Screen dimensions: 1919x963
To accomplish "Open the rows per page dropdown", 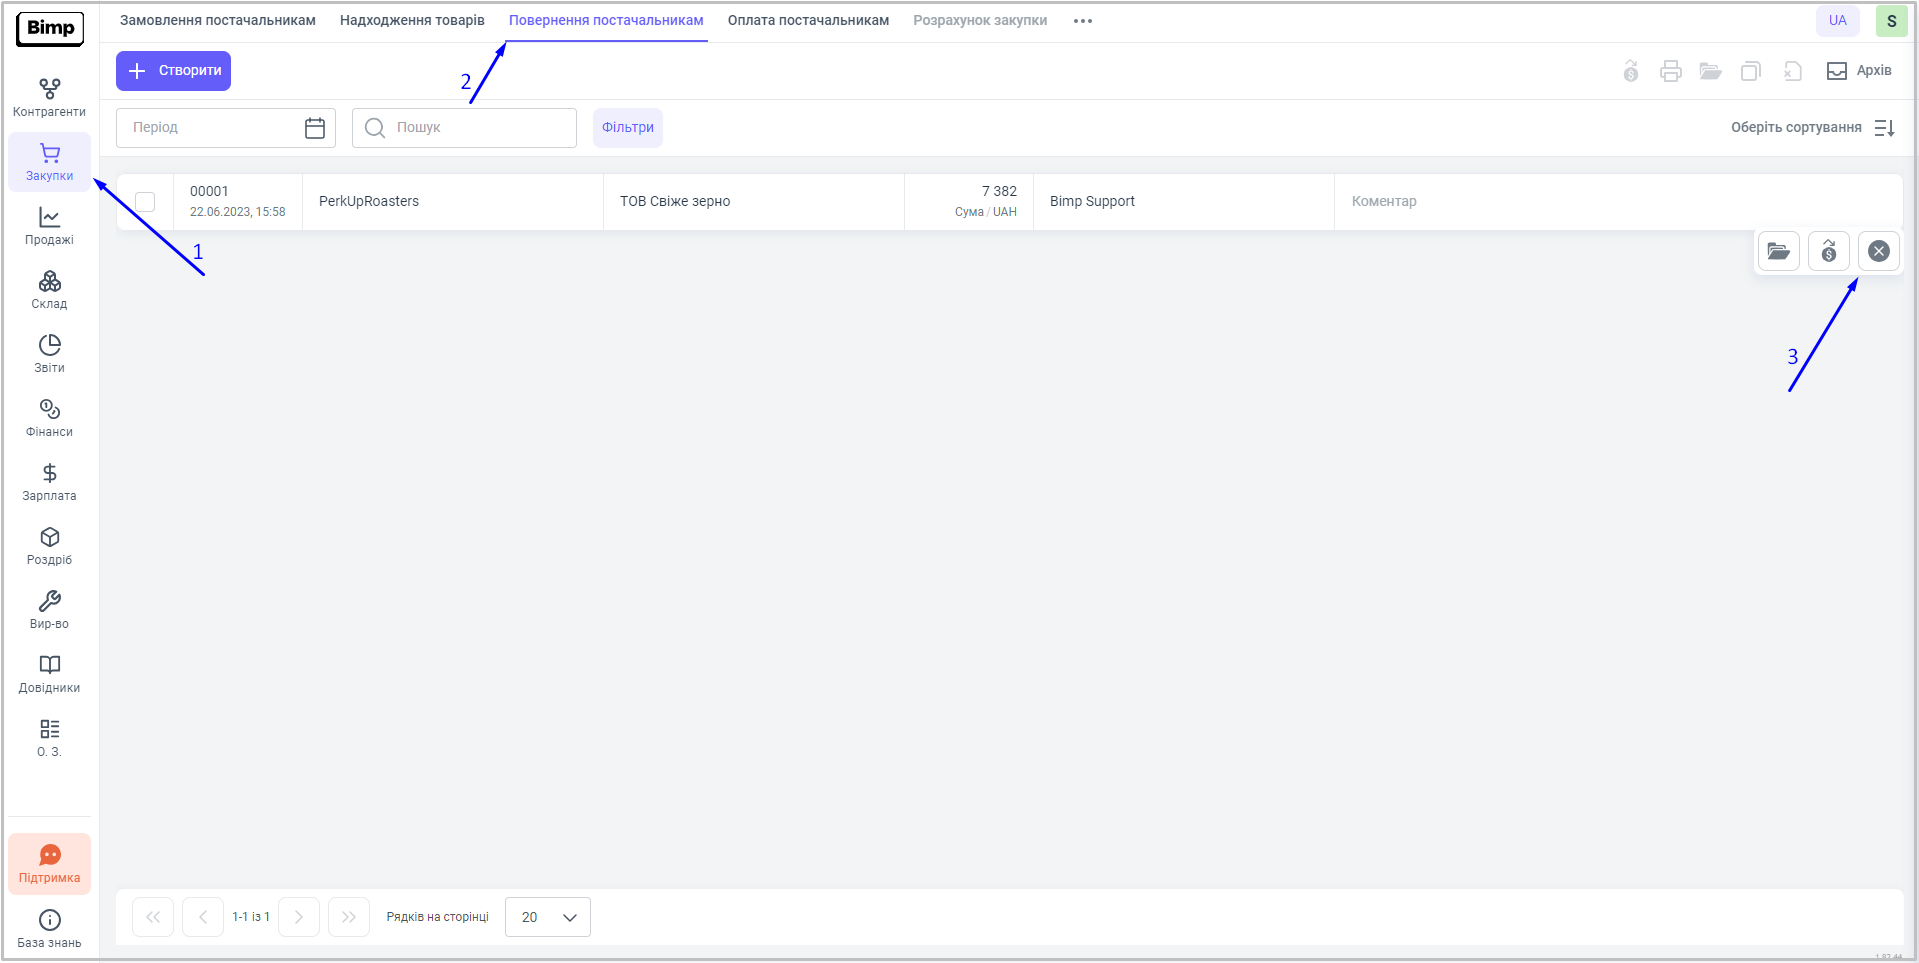I will [x=548, y=917].
